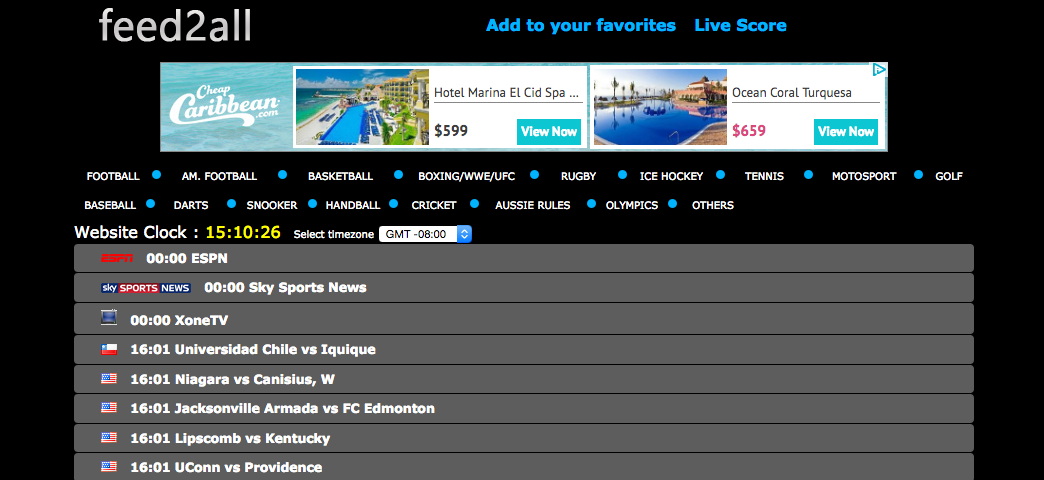Open the DARTS category

click(x=191, y=205)
